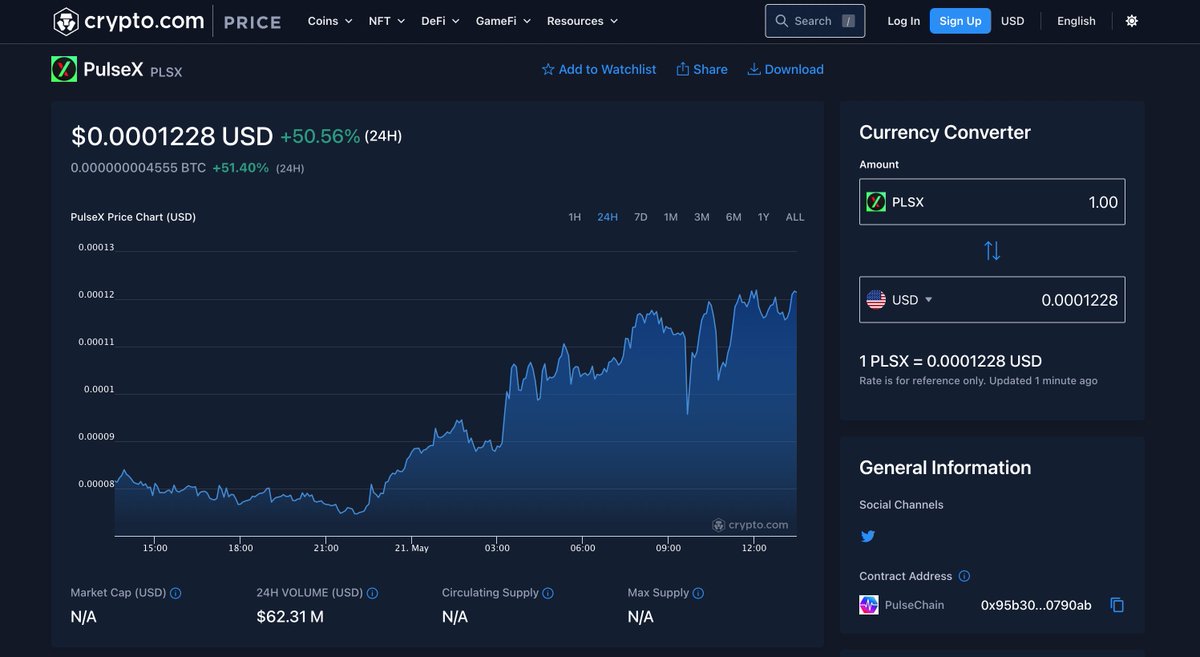Click the Contract Address info icon

pos(964,576)
